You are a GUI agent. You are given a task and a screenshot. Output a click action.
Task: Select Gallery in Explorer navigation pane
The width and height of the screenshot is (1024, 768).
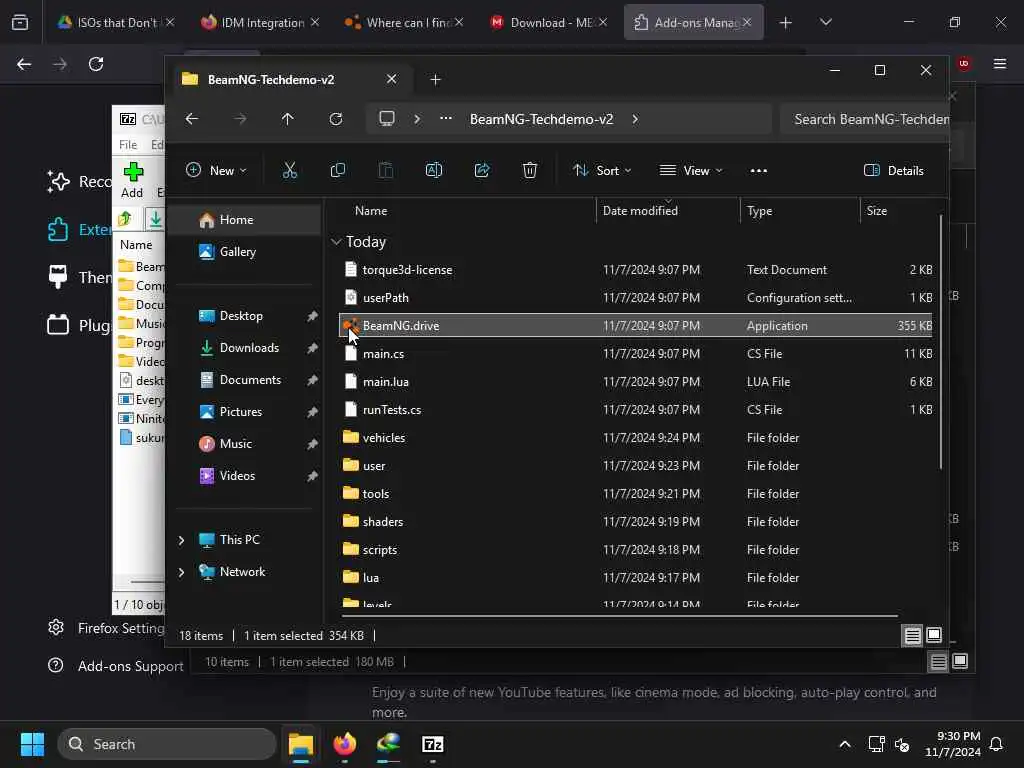click(x=245, y=252)
